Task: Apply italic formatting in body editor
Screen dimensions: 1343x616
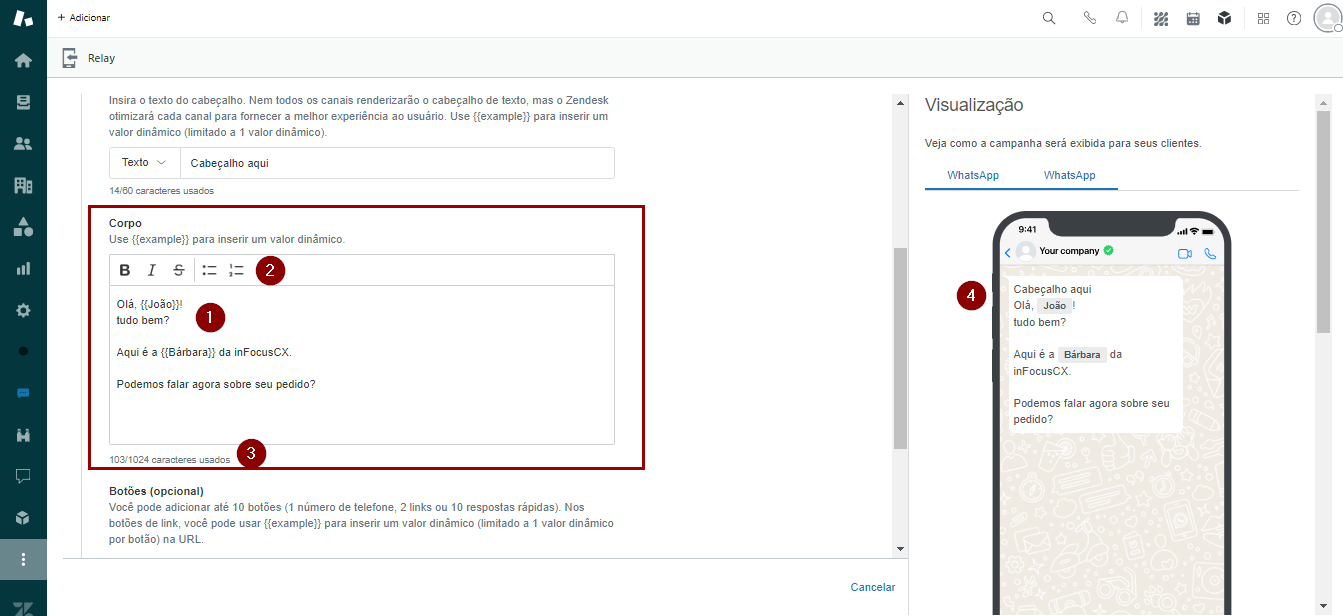Action: coord(152,270)
